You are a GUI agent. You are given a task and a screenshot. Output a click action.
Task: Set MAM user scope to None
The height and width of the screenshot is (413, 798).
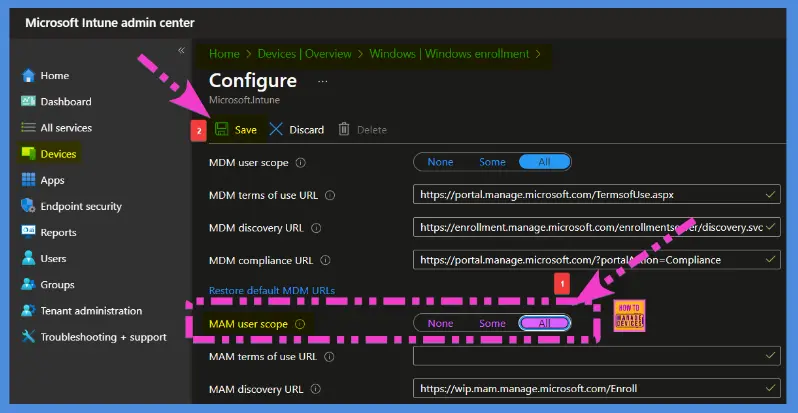[x=440, y=323]
